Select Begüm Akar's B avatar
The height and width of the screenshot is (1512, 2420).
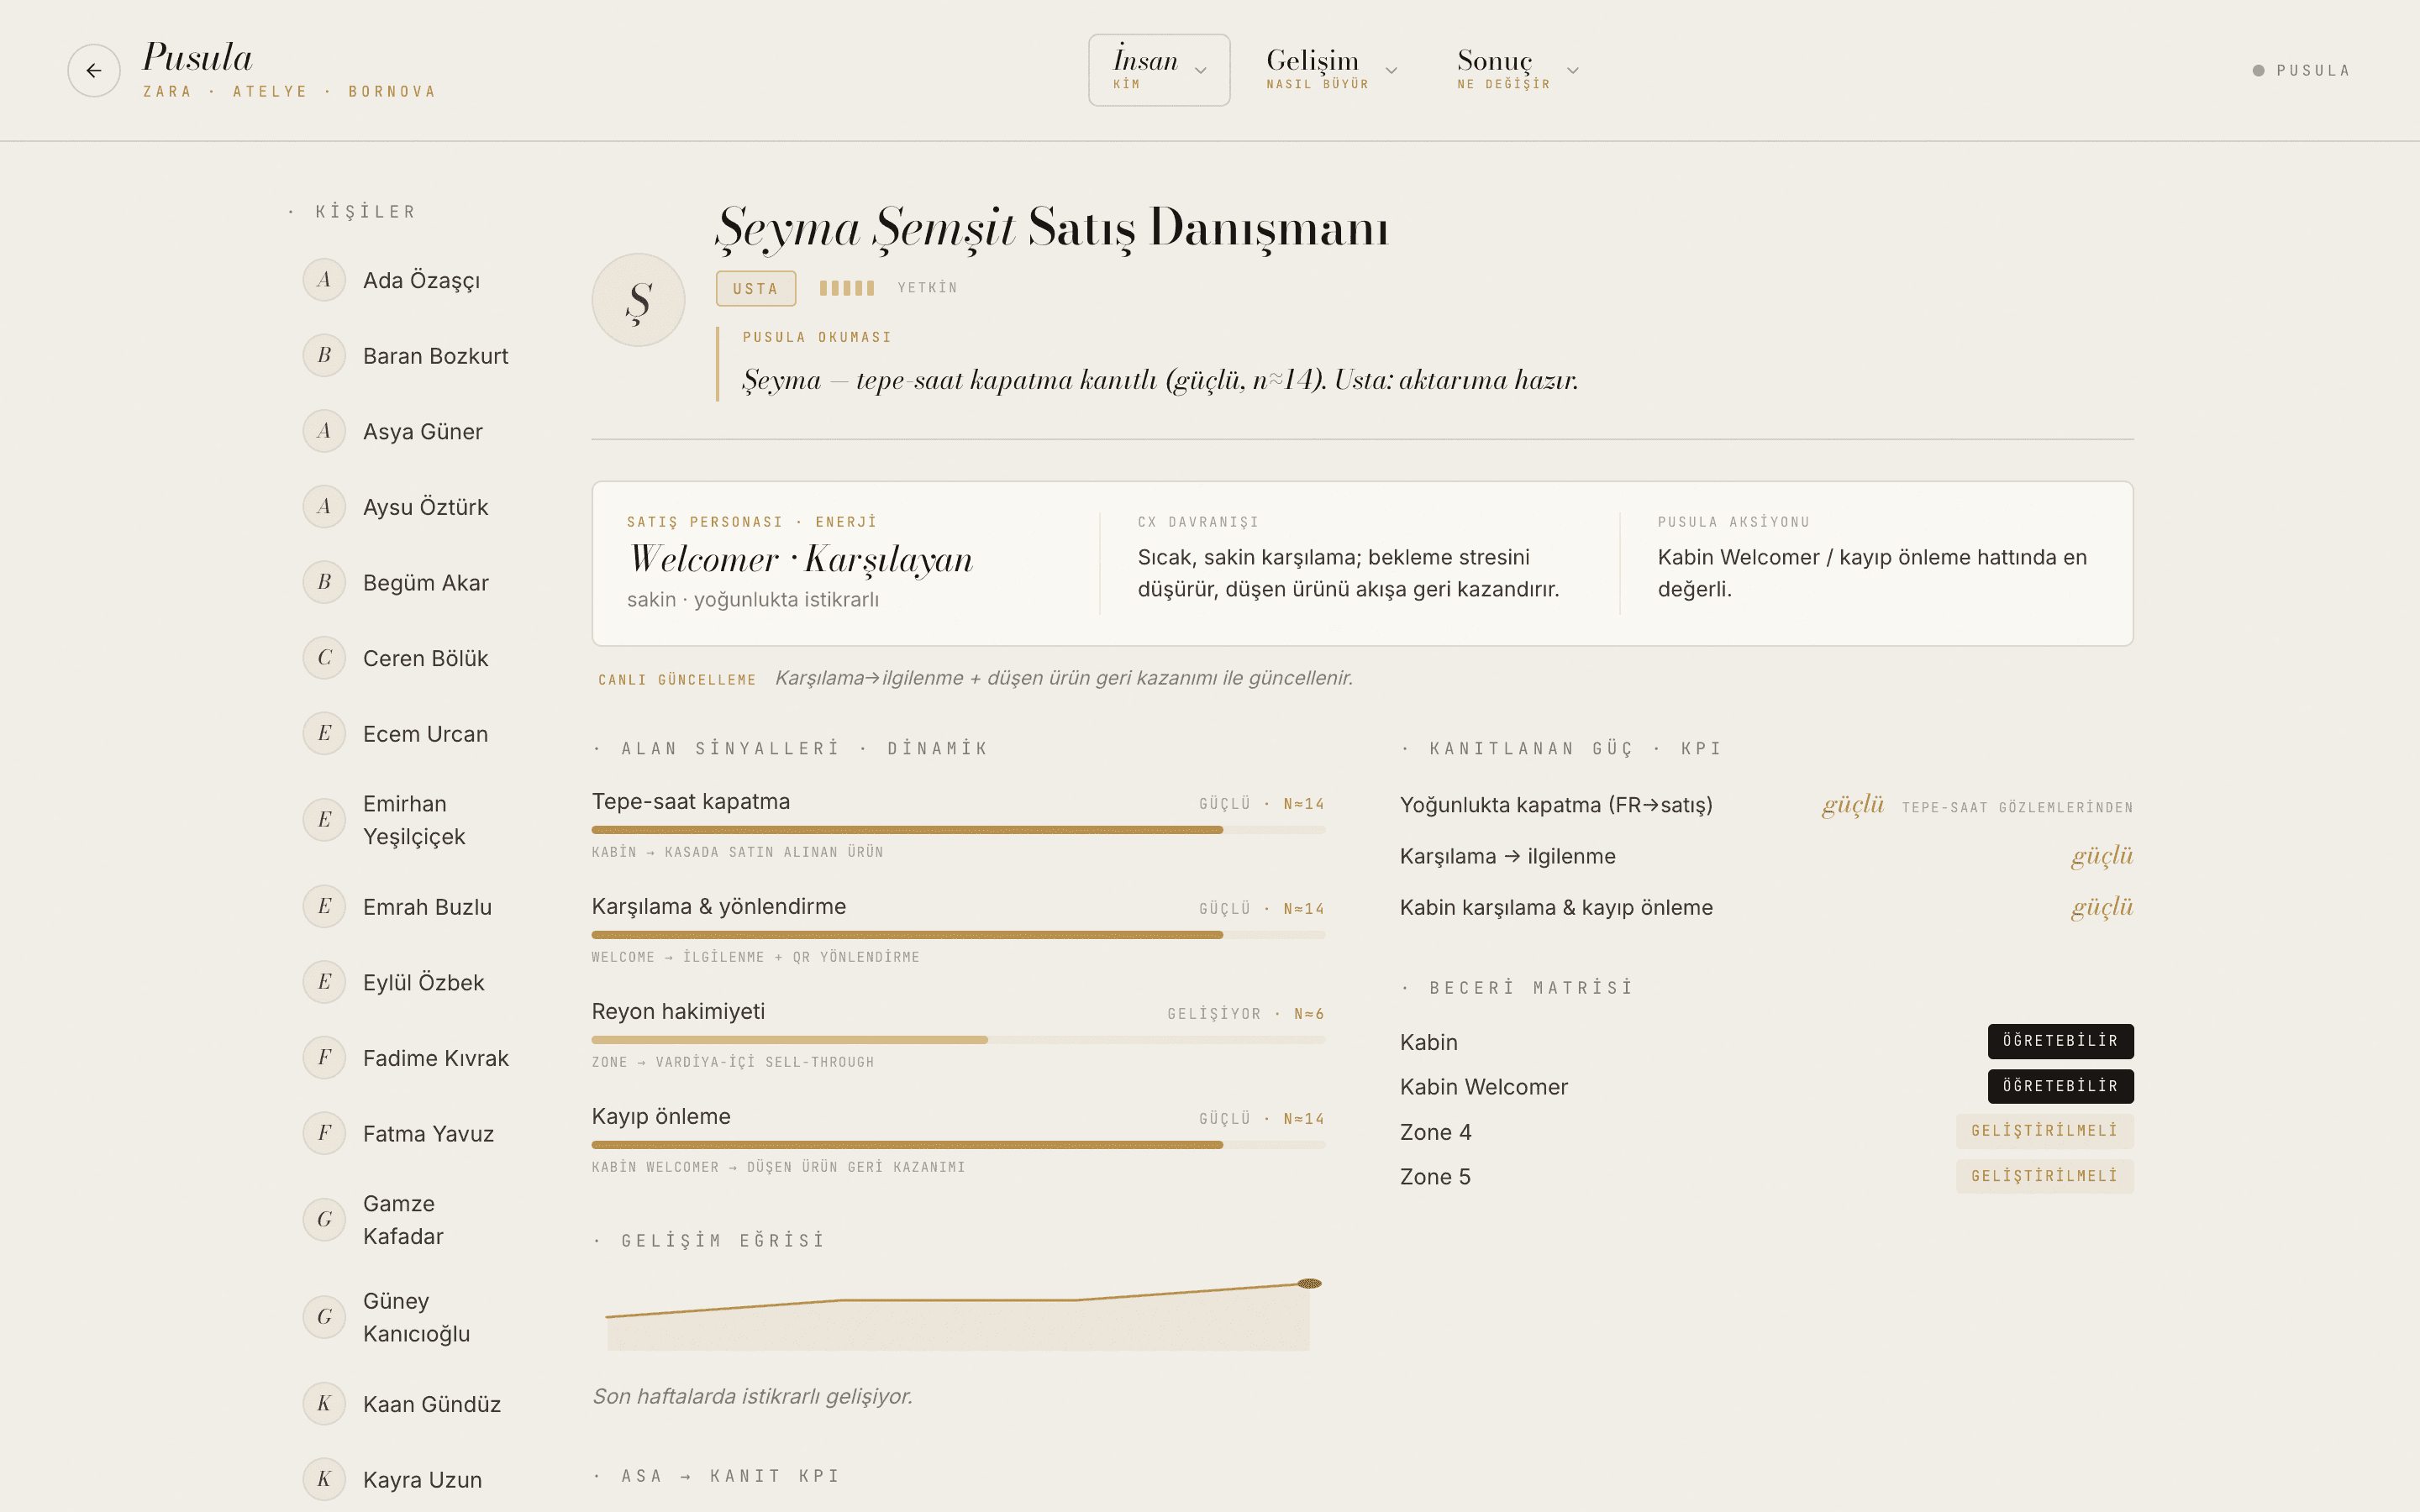[x=324, y=582]
